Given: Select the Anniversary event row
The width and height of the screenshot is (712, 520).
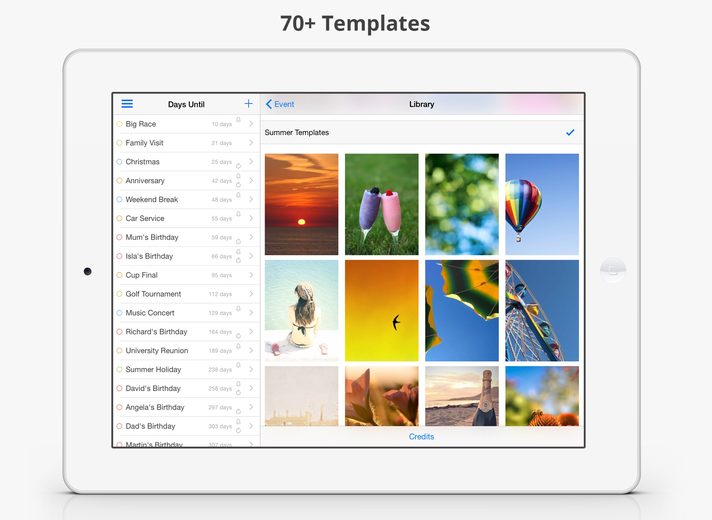Looking at the screenshot, I should pyautogui.click(x=186, y=180).
